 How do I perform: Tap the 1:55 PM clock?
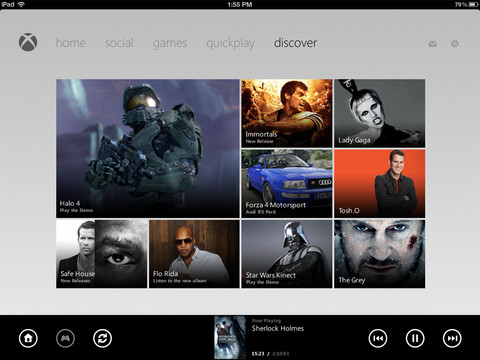coord(240,4)
